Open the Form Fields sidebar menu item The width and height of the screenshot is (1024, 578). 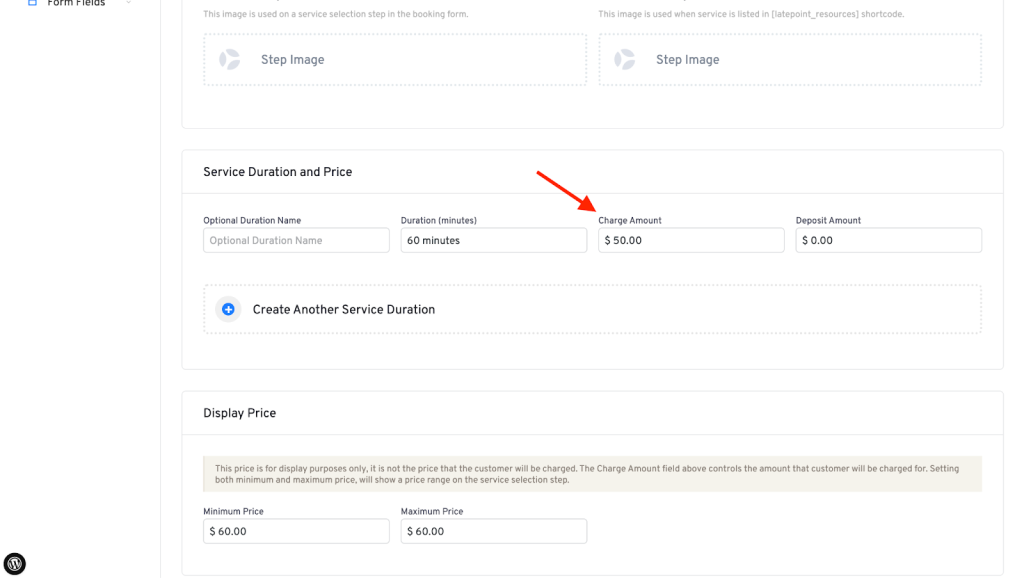(x=76, y=3)
